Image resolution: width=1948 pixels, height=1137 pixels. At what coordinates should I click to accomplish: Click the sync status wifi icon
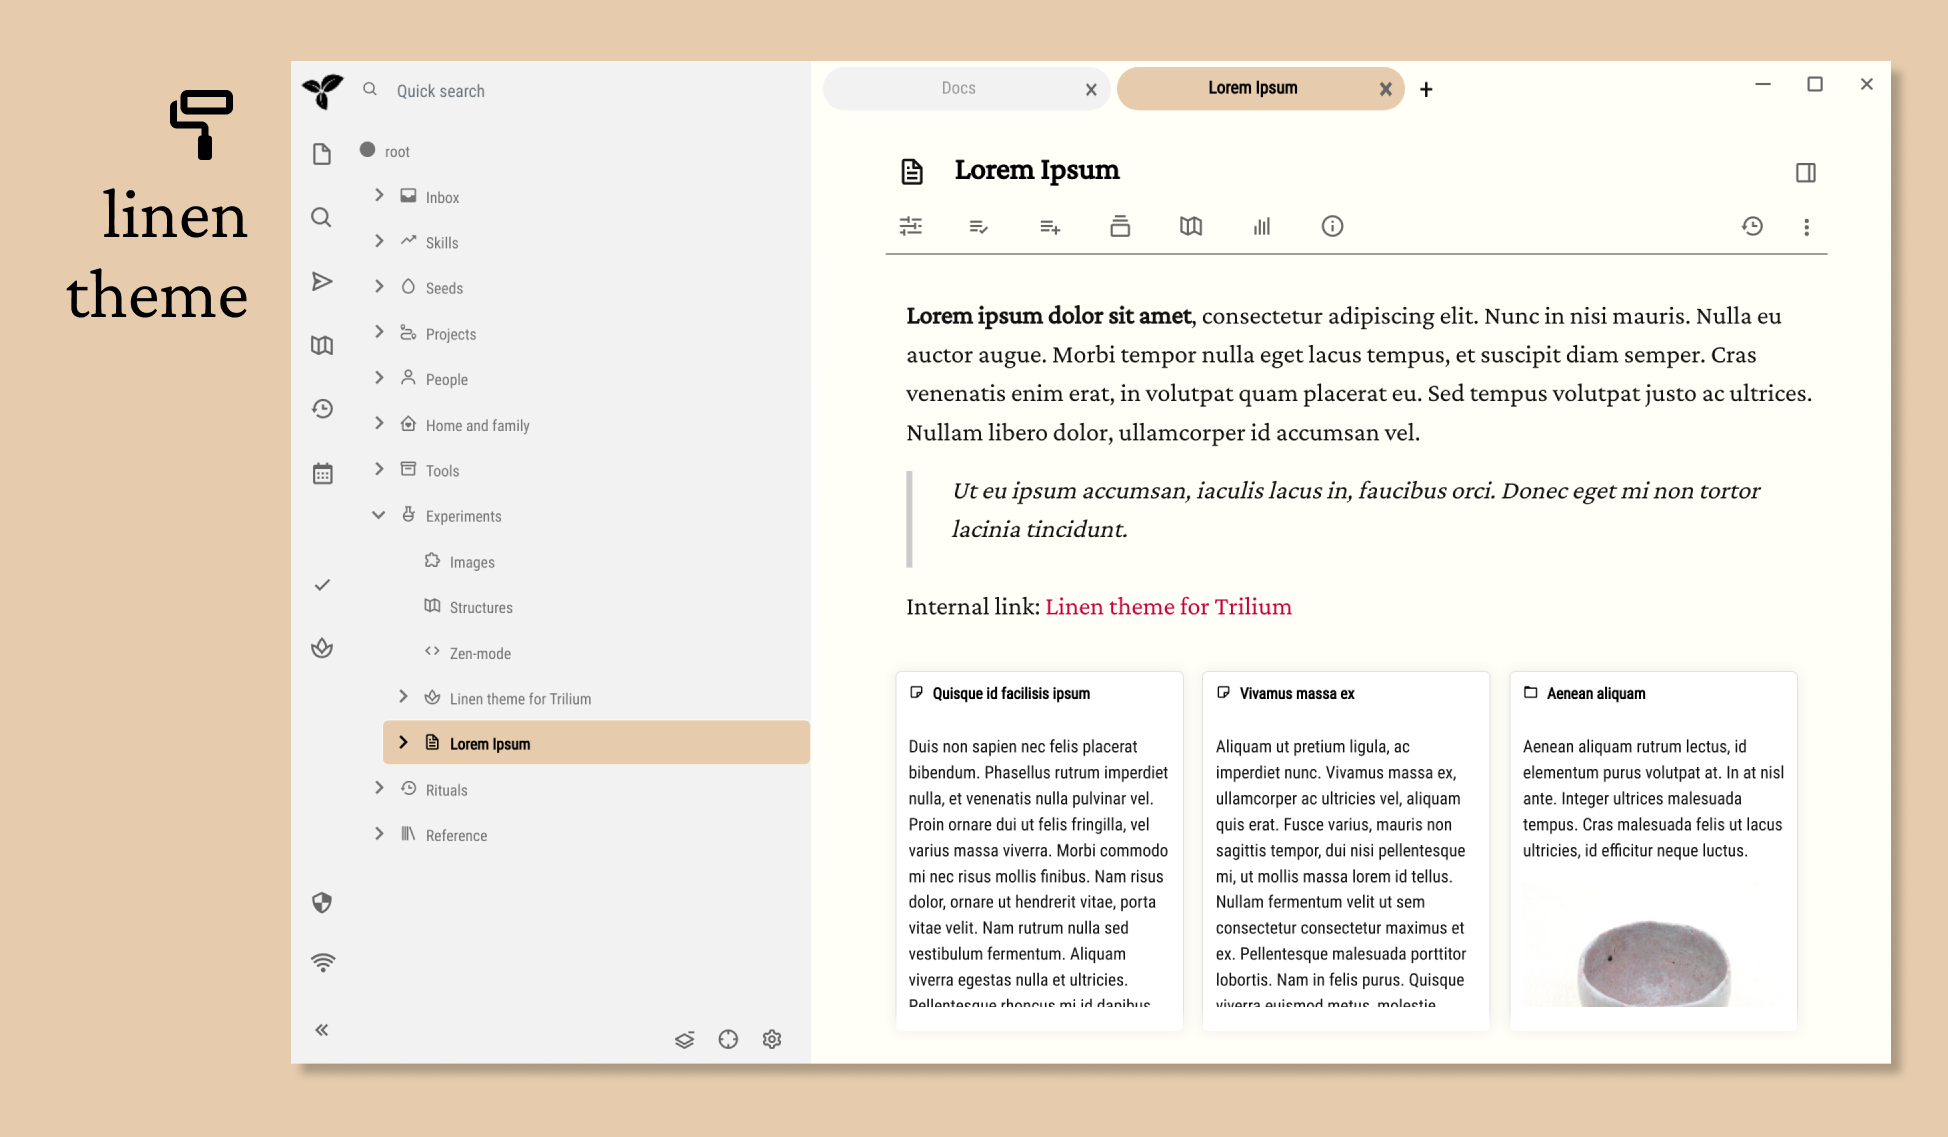[x=322, y=963]
